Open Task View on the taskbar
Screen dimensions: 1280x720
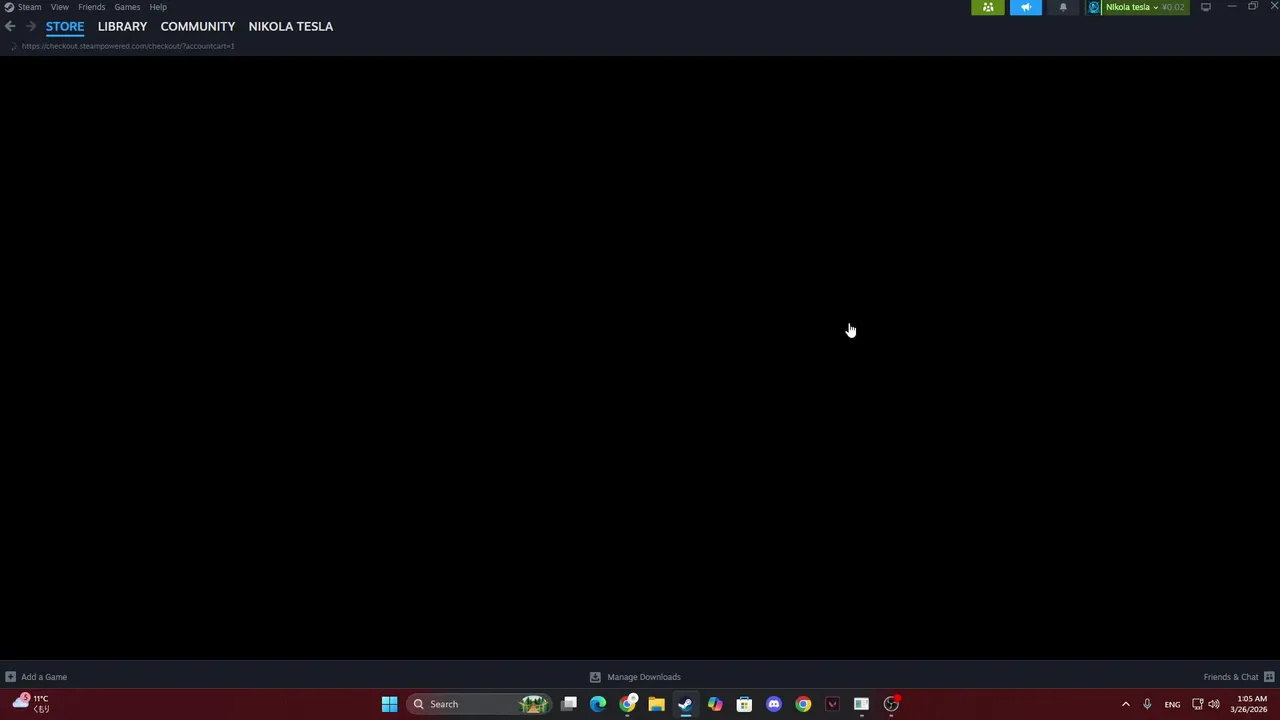point(569,704)
